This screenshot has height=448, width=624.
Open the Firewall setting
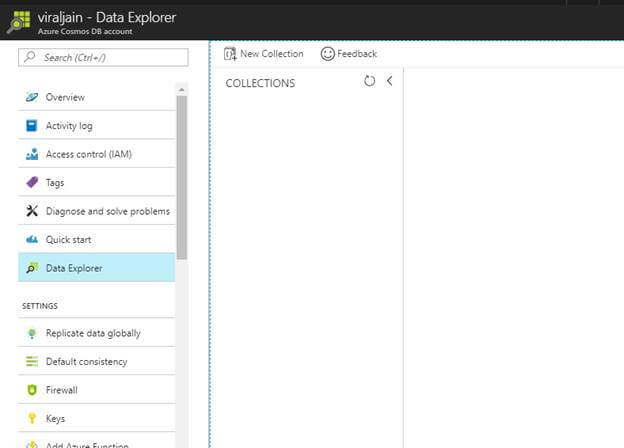(x=96, y=390)
